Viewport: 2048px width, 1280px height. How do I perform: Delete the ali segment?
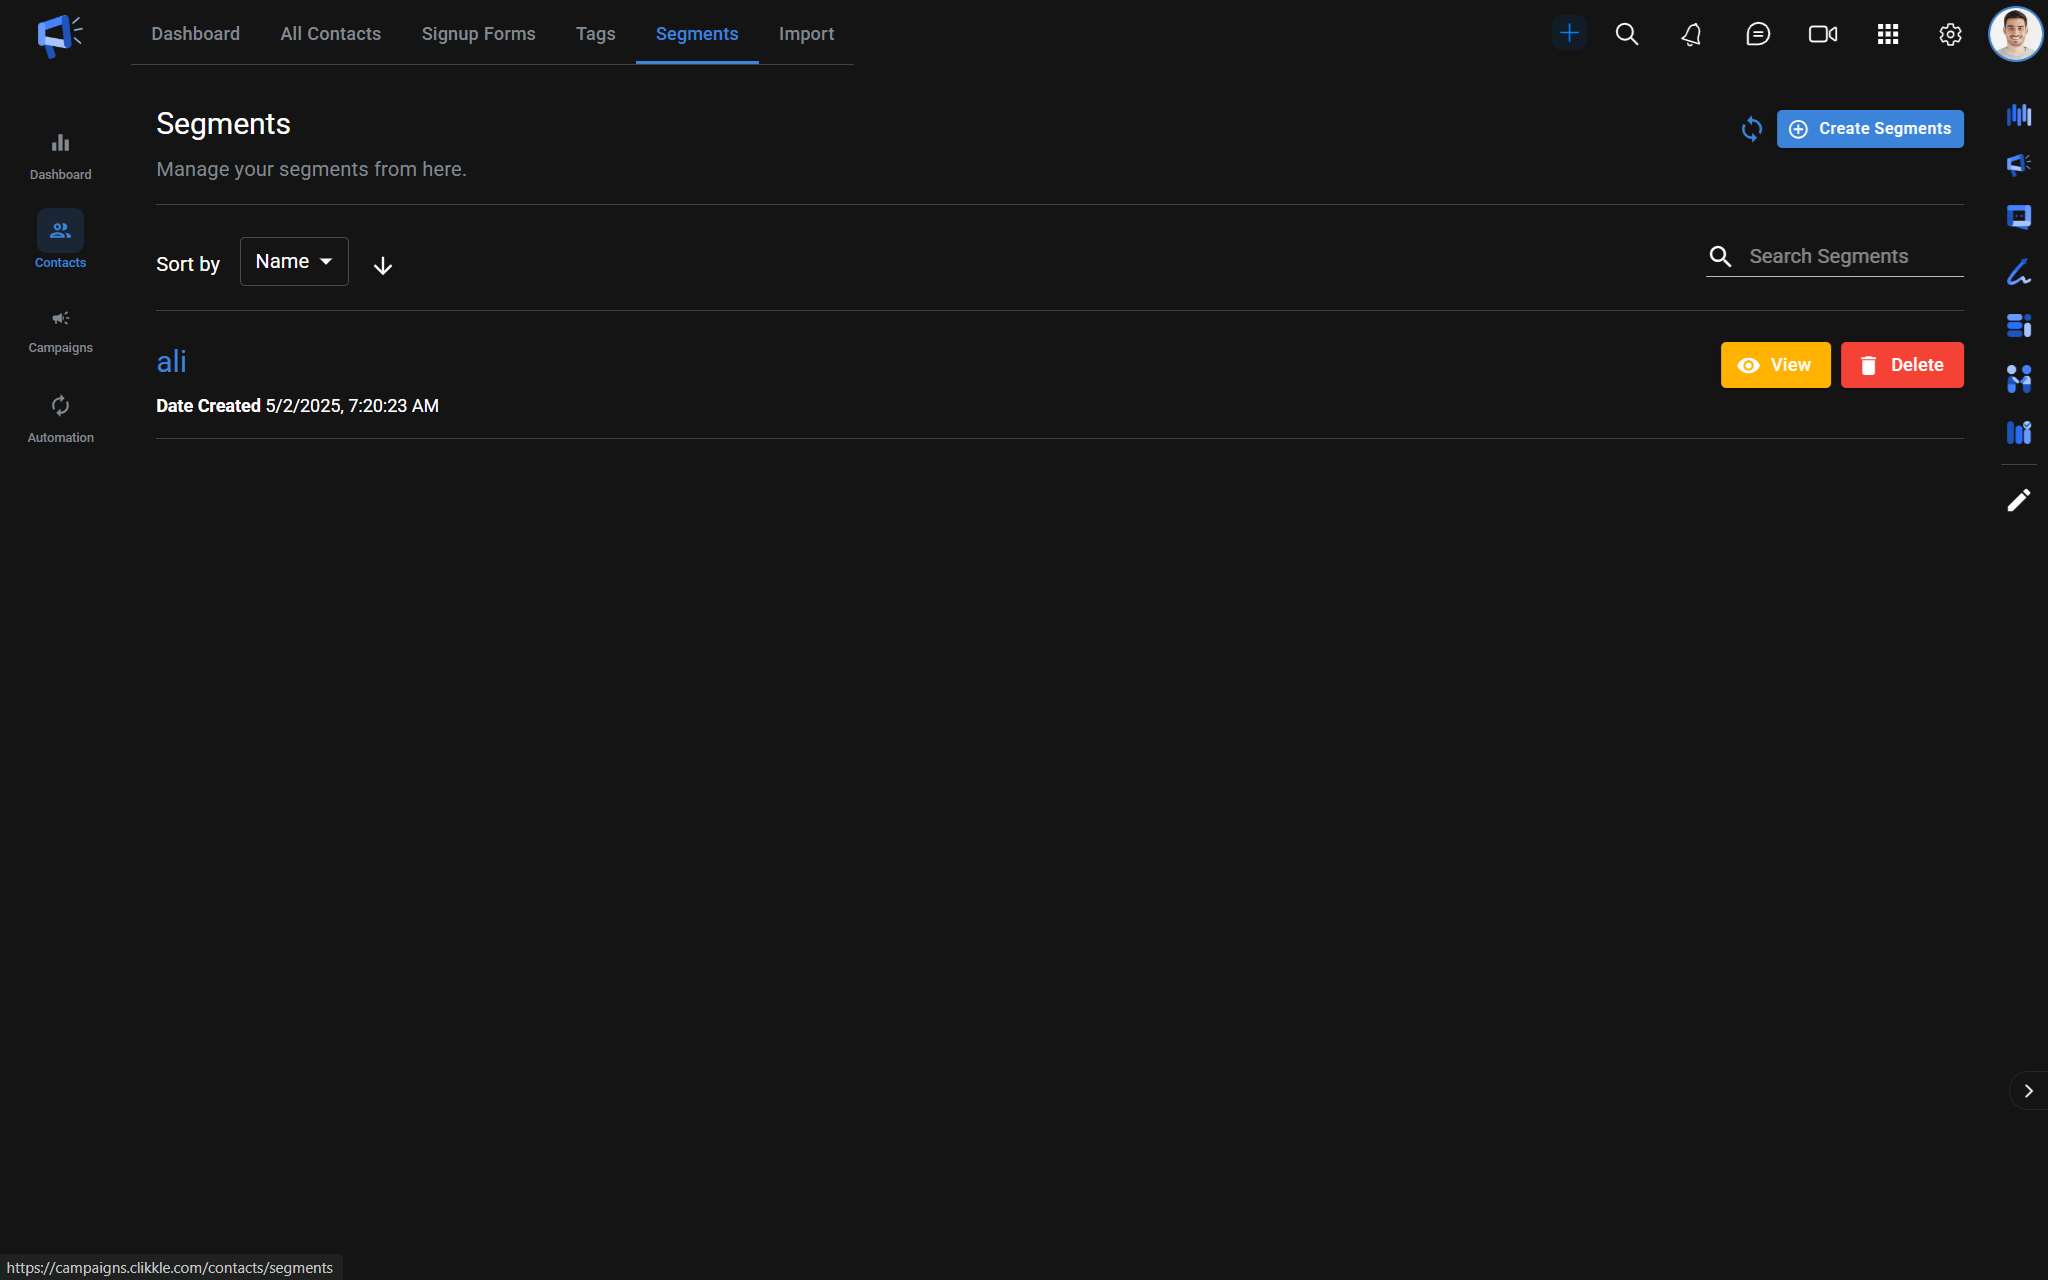pyautogui.click(x=1901, y=365)
